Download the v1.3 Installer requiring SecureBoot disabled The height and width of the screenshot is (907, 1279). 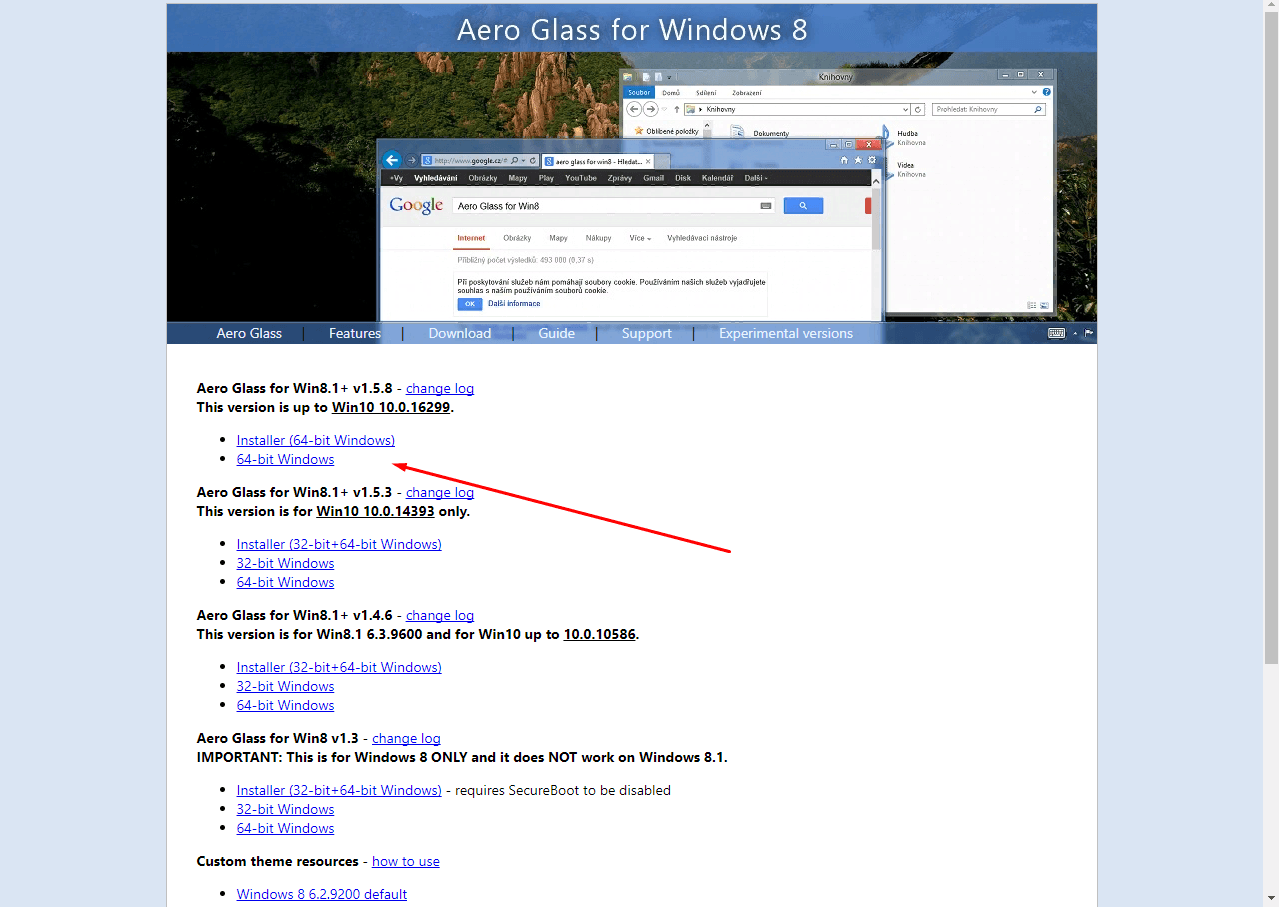339,790
